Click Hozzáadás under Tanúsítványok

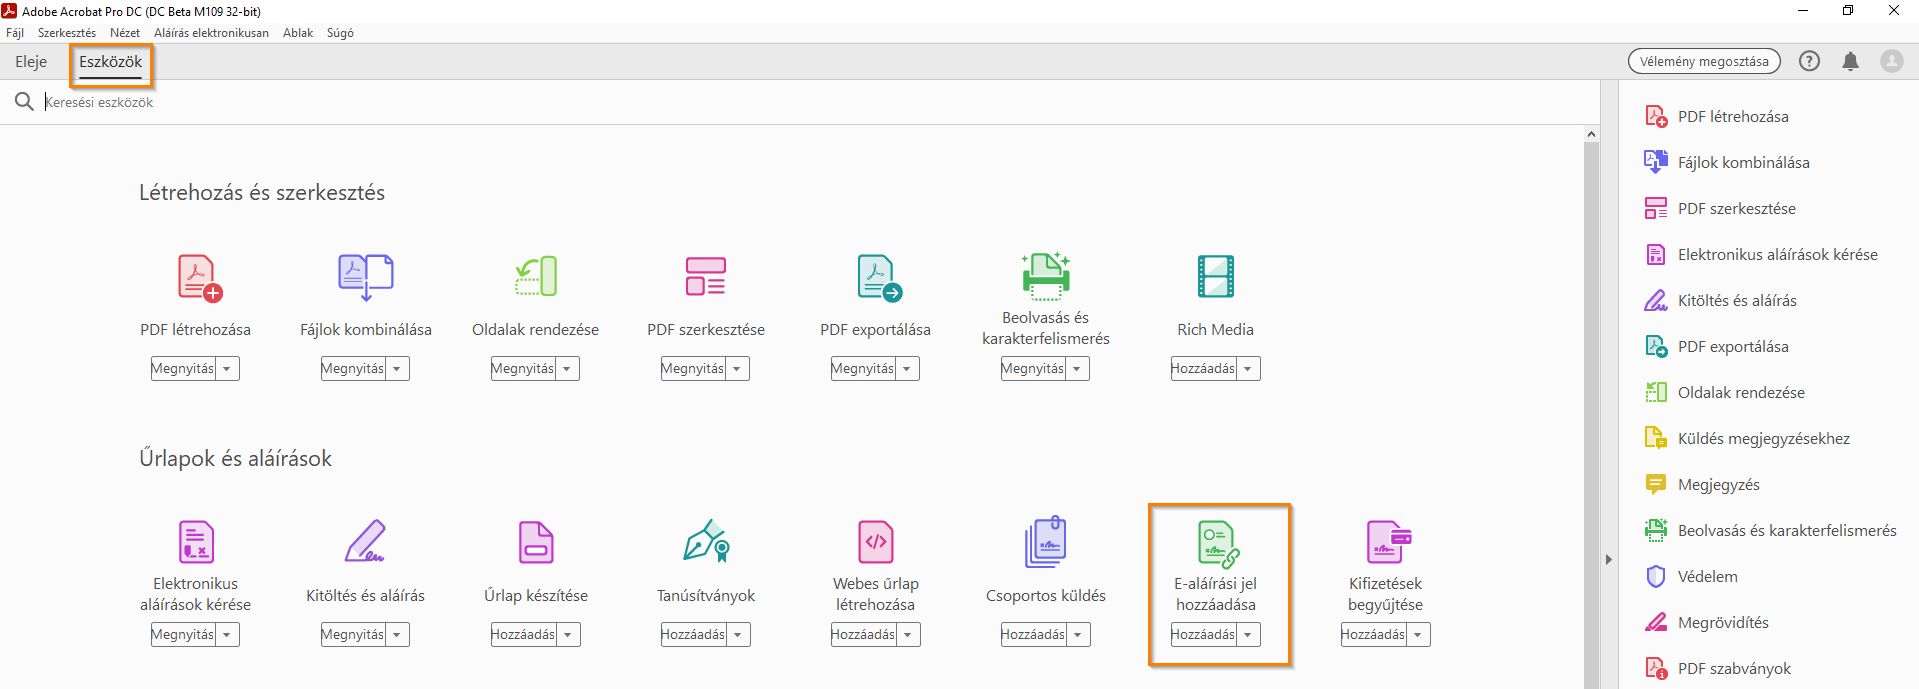[x=693, y=635]
